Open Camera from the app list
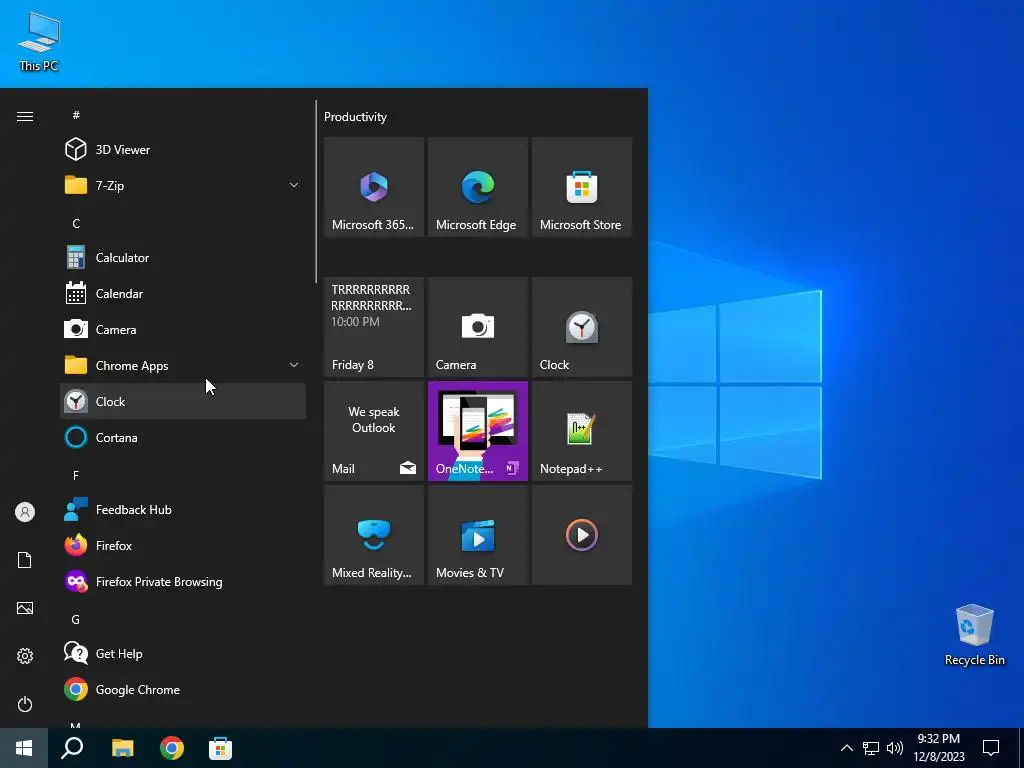This screenshot has height=768, width=1024. [x=183, y=329]
